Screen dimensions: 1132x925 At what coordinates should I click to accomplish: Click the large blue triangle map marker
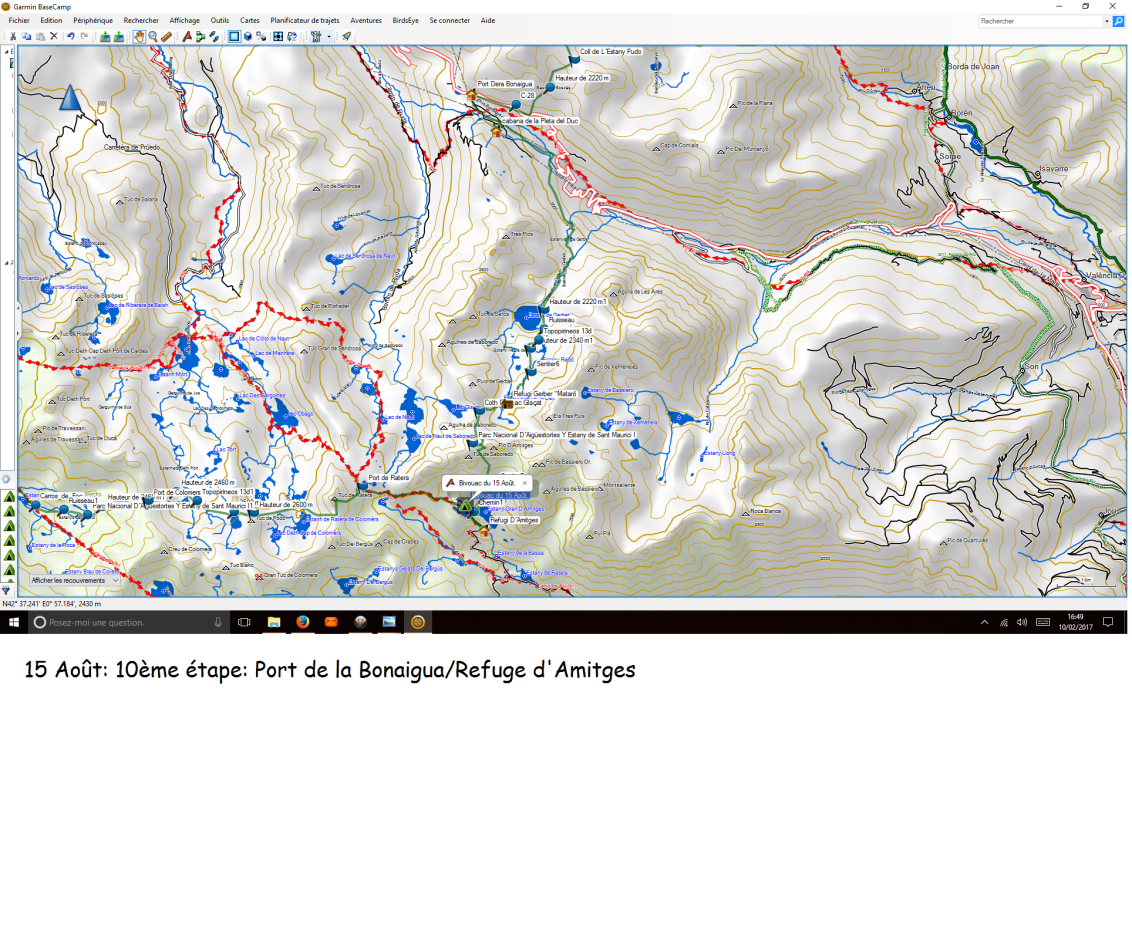(70, 97)
